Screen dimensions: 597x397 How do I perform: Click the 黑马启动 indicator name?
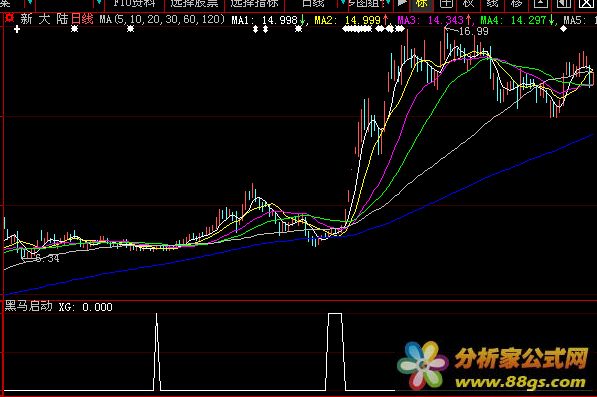click(29, 306)
